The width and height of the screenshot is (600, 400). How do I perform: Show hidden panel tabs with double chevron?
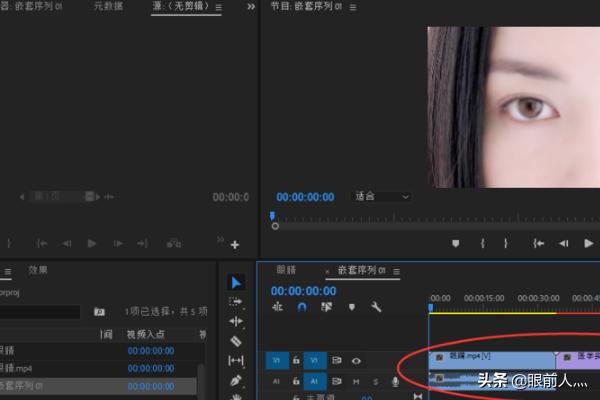click(x=251, y=7)
